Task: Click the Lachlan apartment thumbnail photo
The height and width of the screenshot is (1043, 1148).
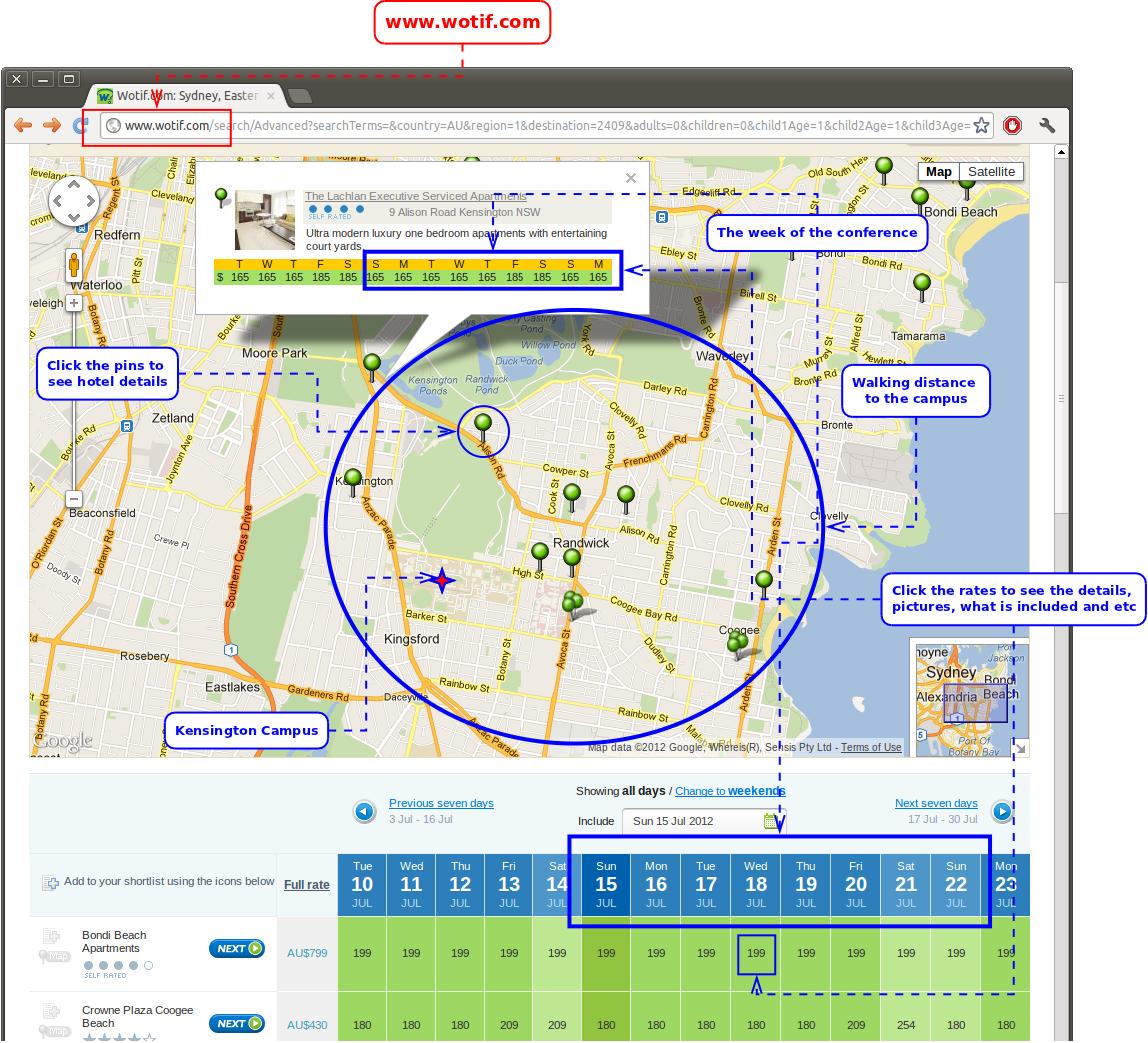Action: tap(264, 220)
